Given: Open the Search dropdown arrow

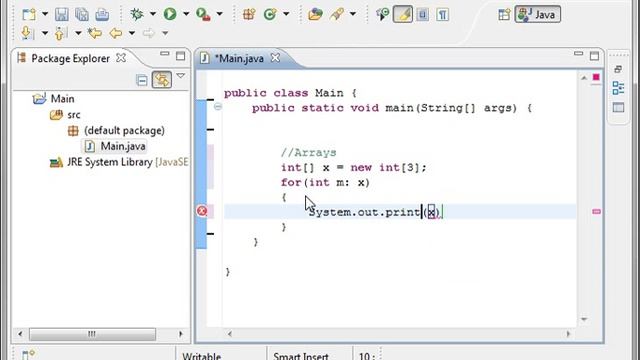Looking at the screenshot, I should coord(353,14).
